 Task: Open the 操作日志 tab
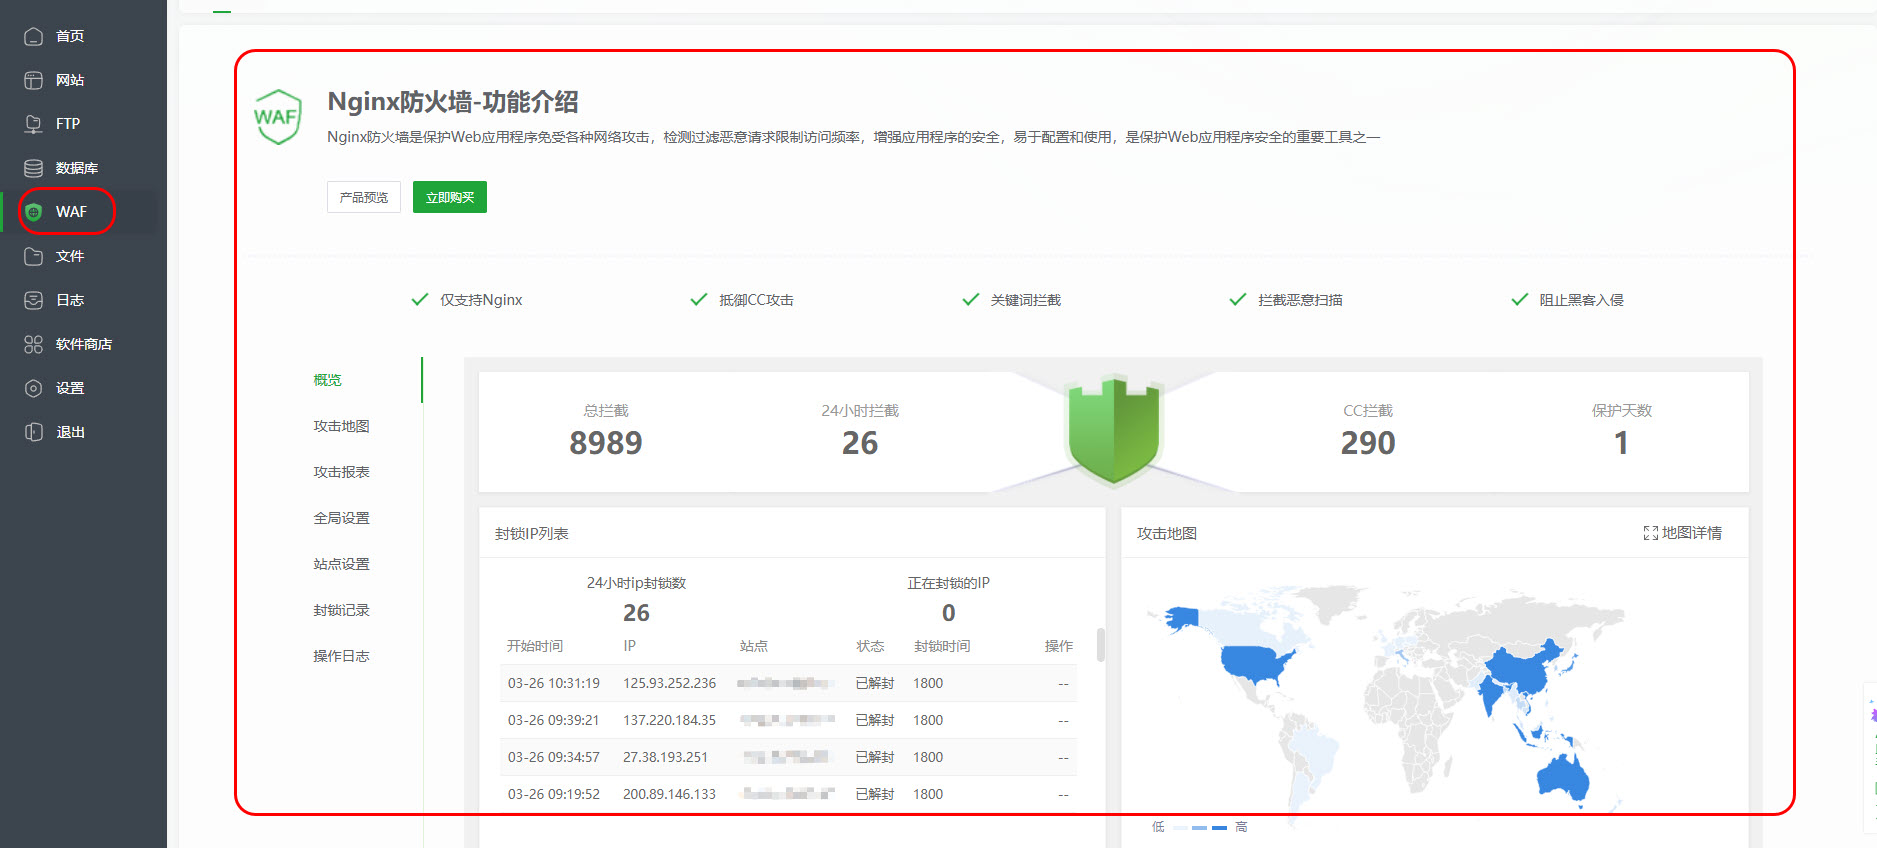tap(342, 656)
